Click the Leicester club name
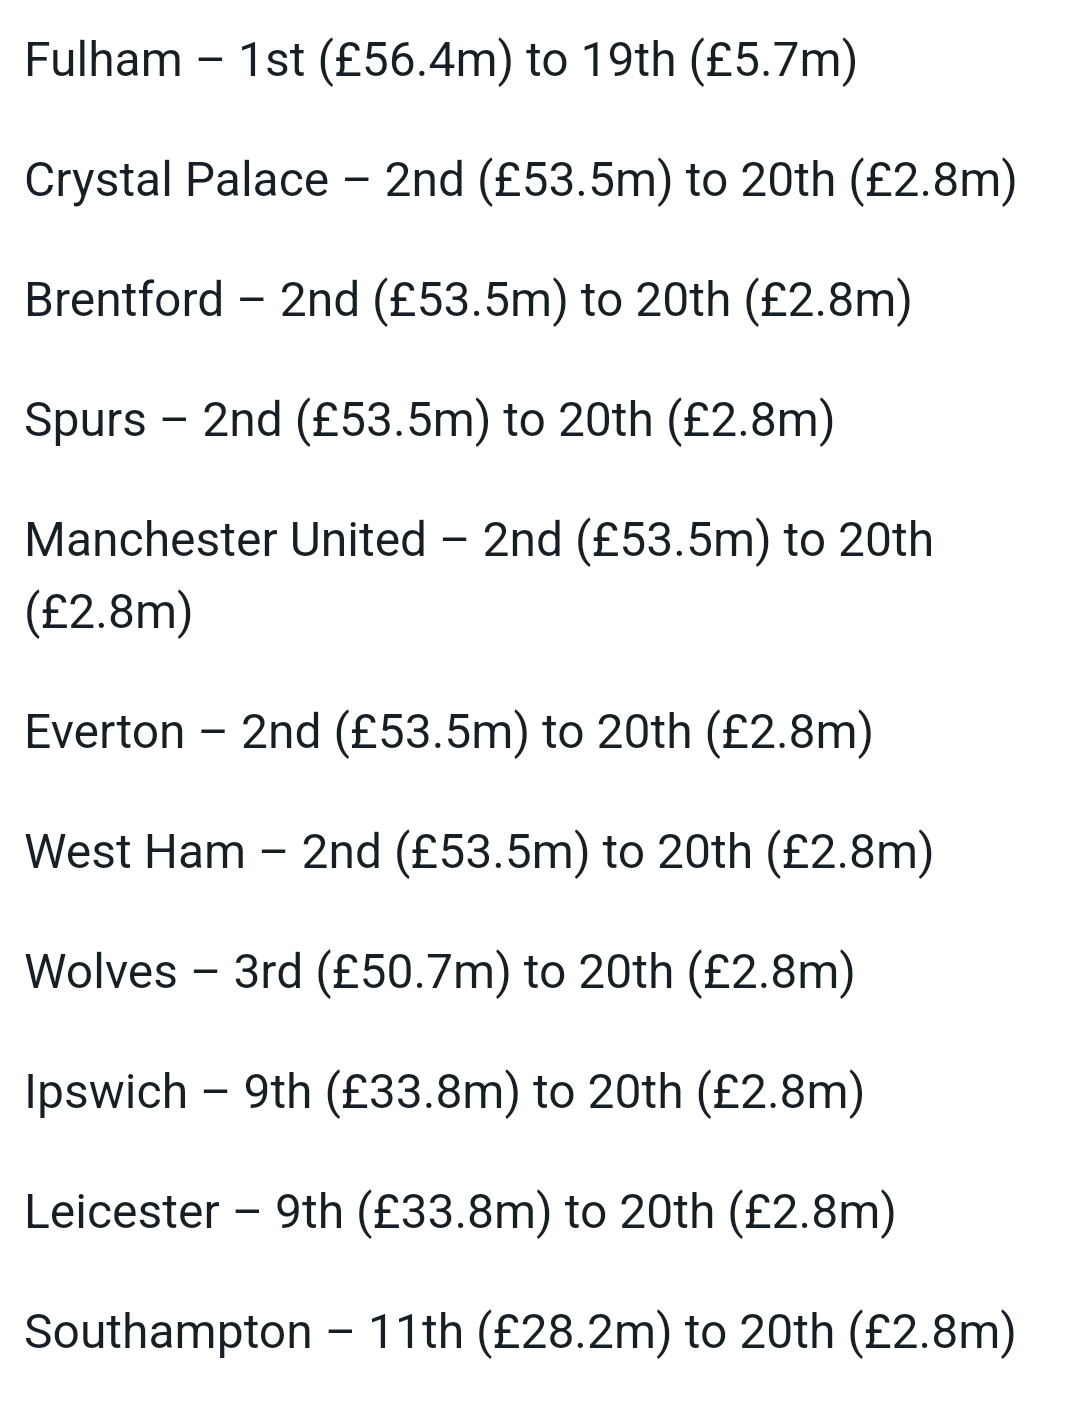 click(x=122, y=1212)
